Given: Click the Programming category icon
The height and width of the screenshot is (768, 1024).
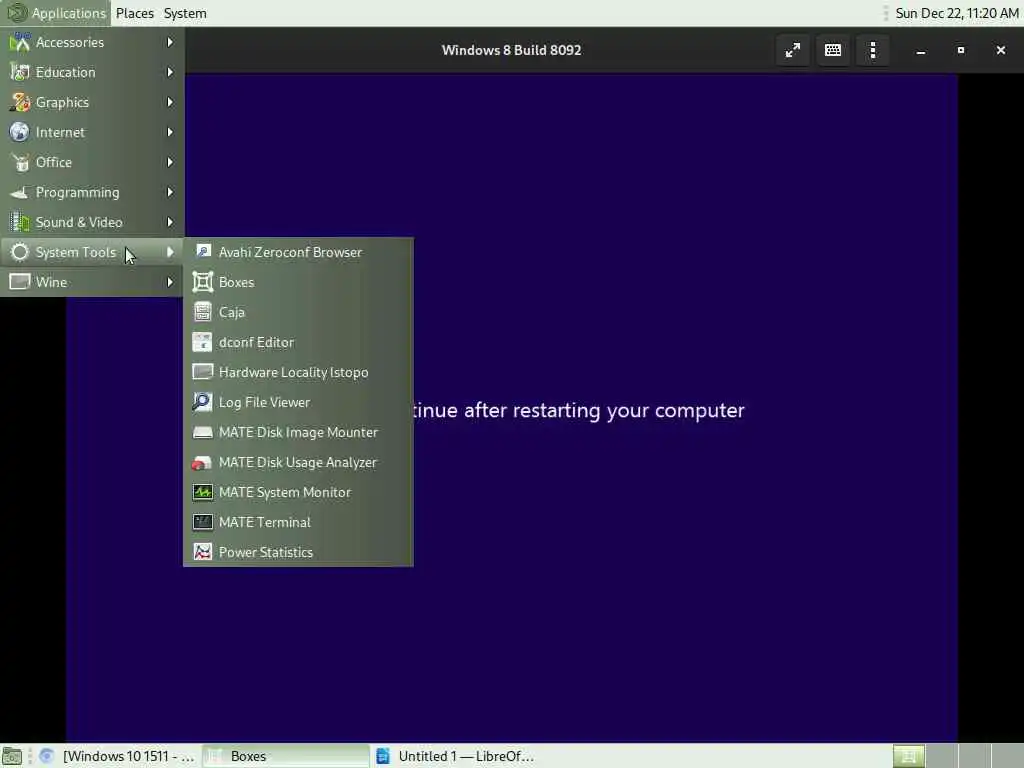Looking at the screenshot, I should (20, 193).
